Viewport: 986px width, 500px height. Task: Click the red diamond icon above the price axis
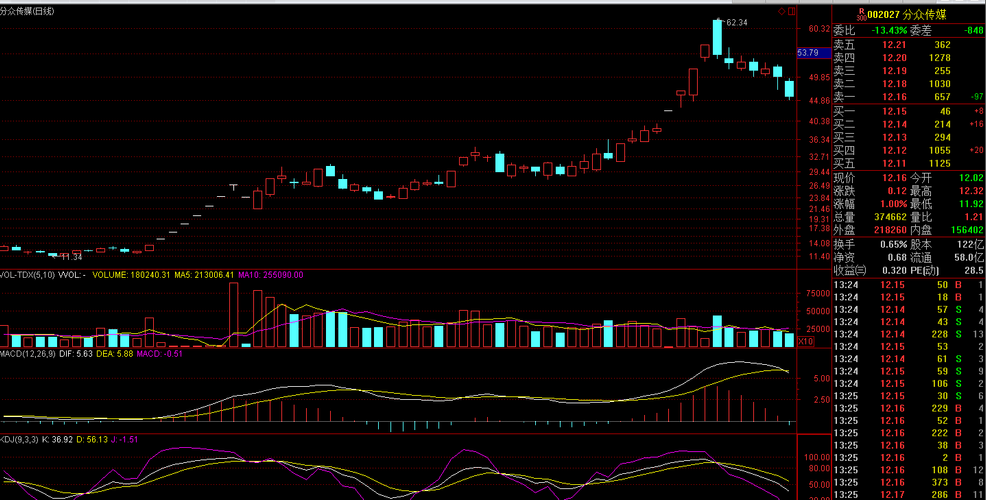pyautogui.click(x=782, y=11)
